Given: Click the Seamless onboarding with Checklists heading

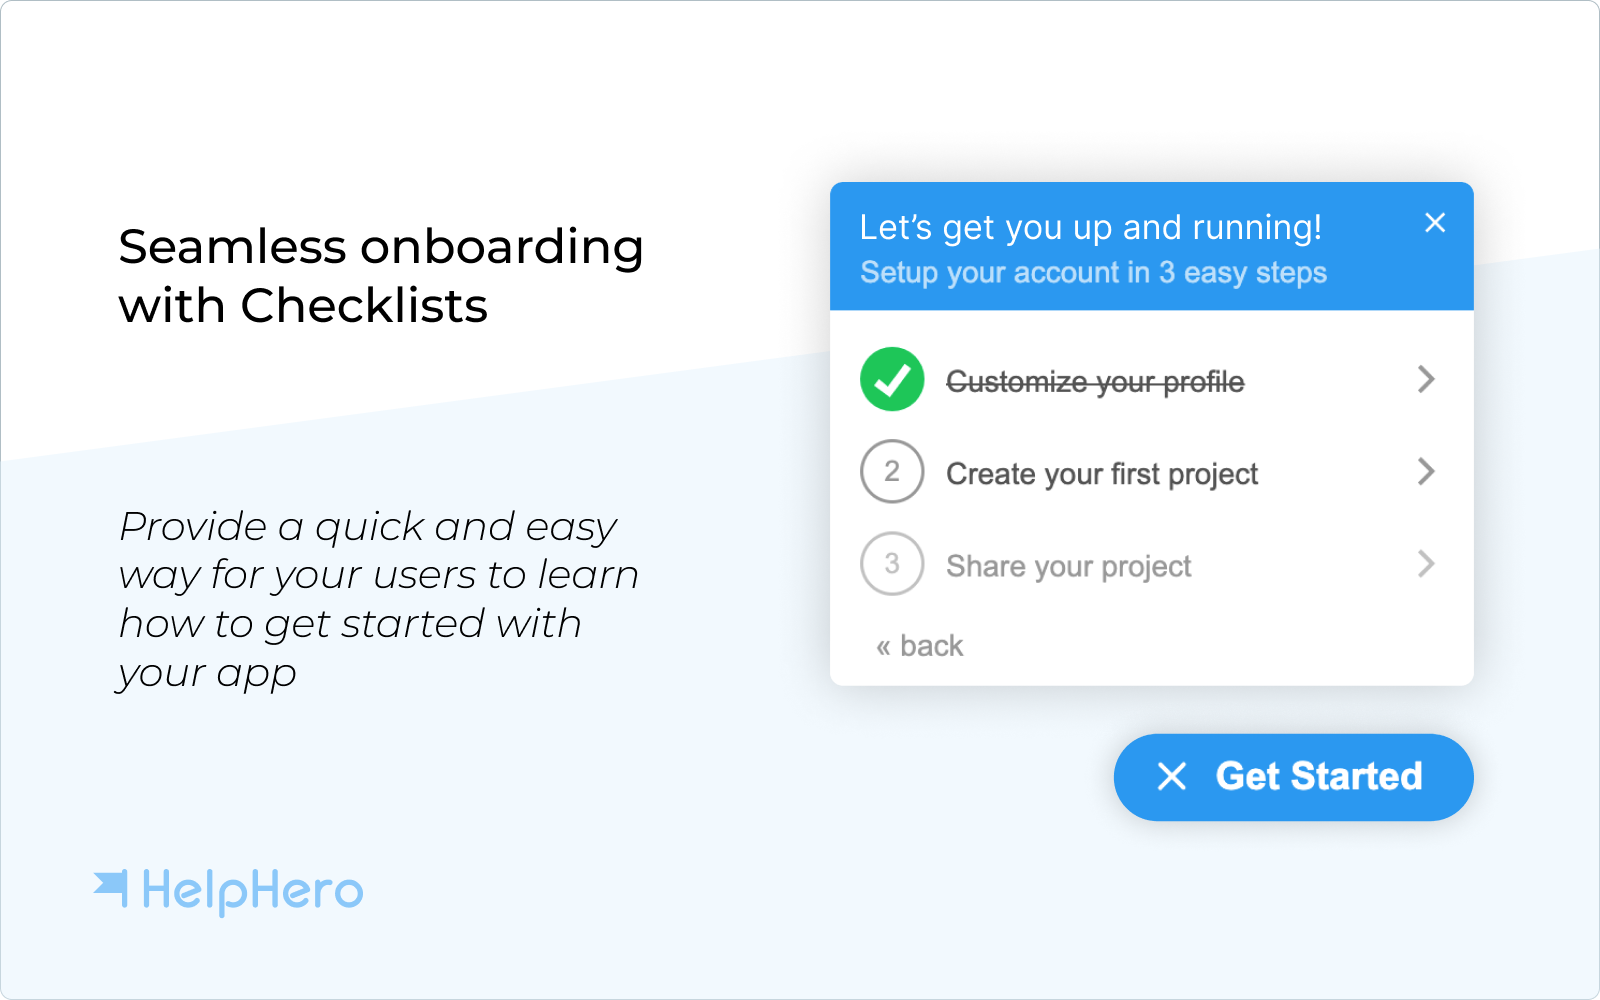Looking at the screenshot, I should pos(380,275).
